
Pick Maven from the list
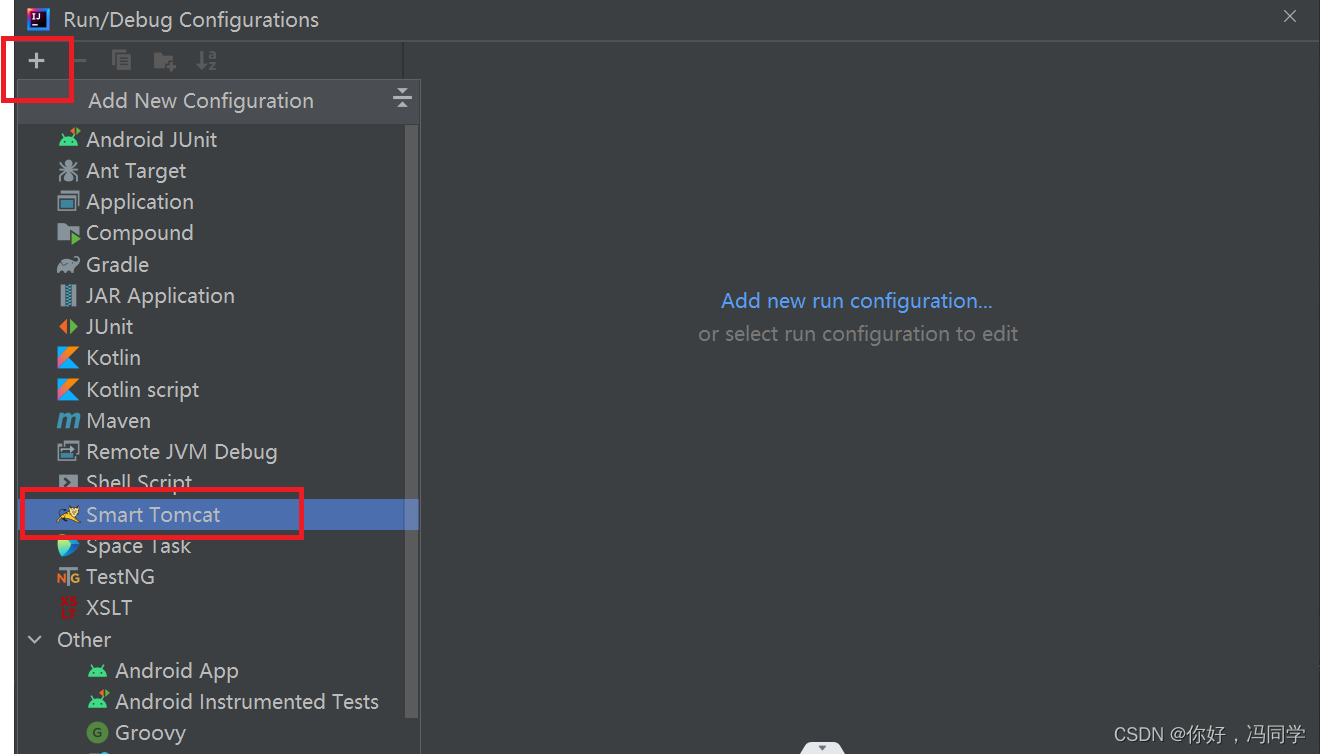click(218, 421)
